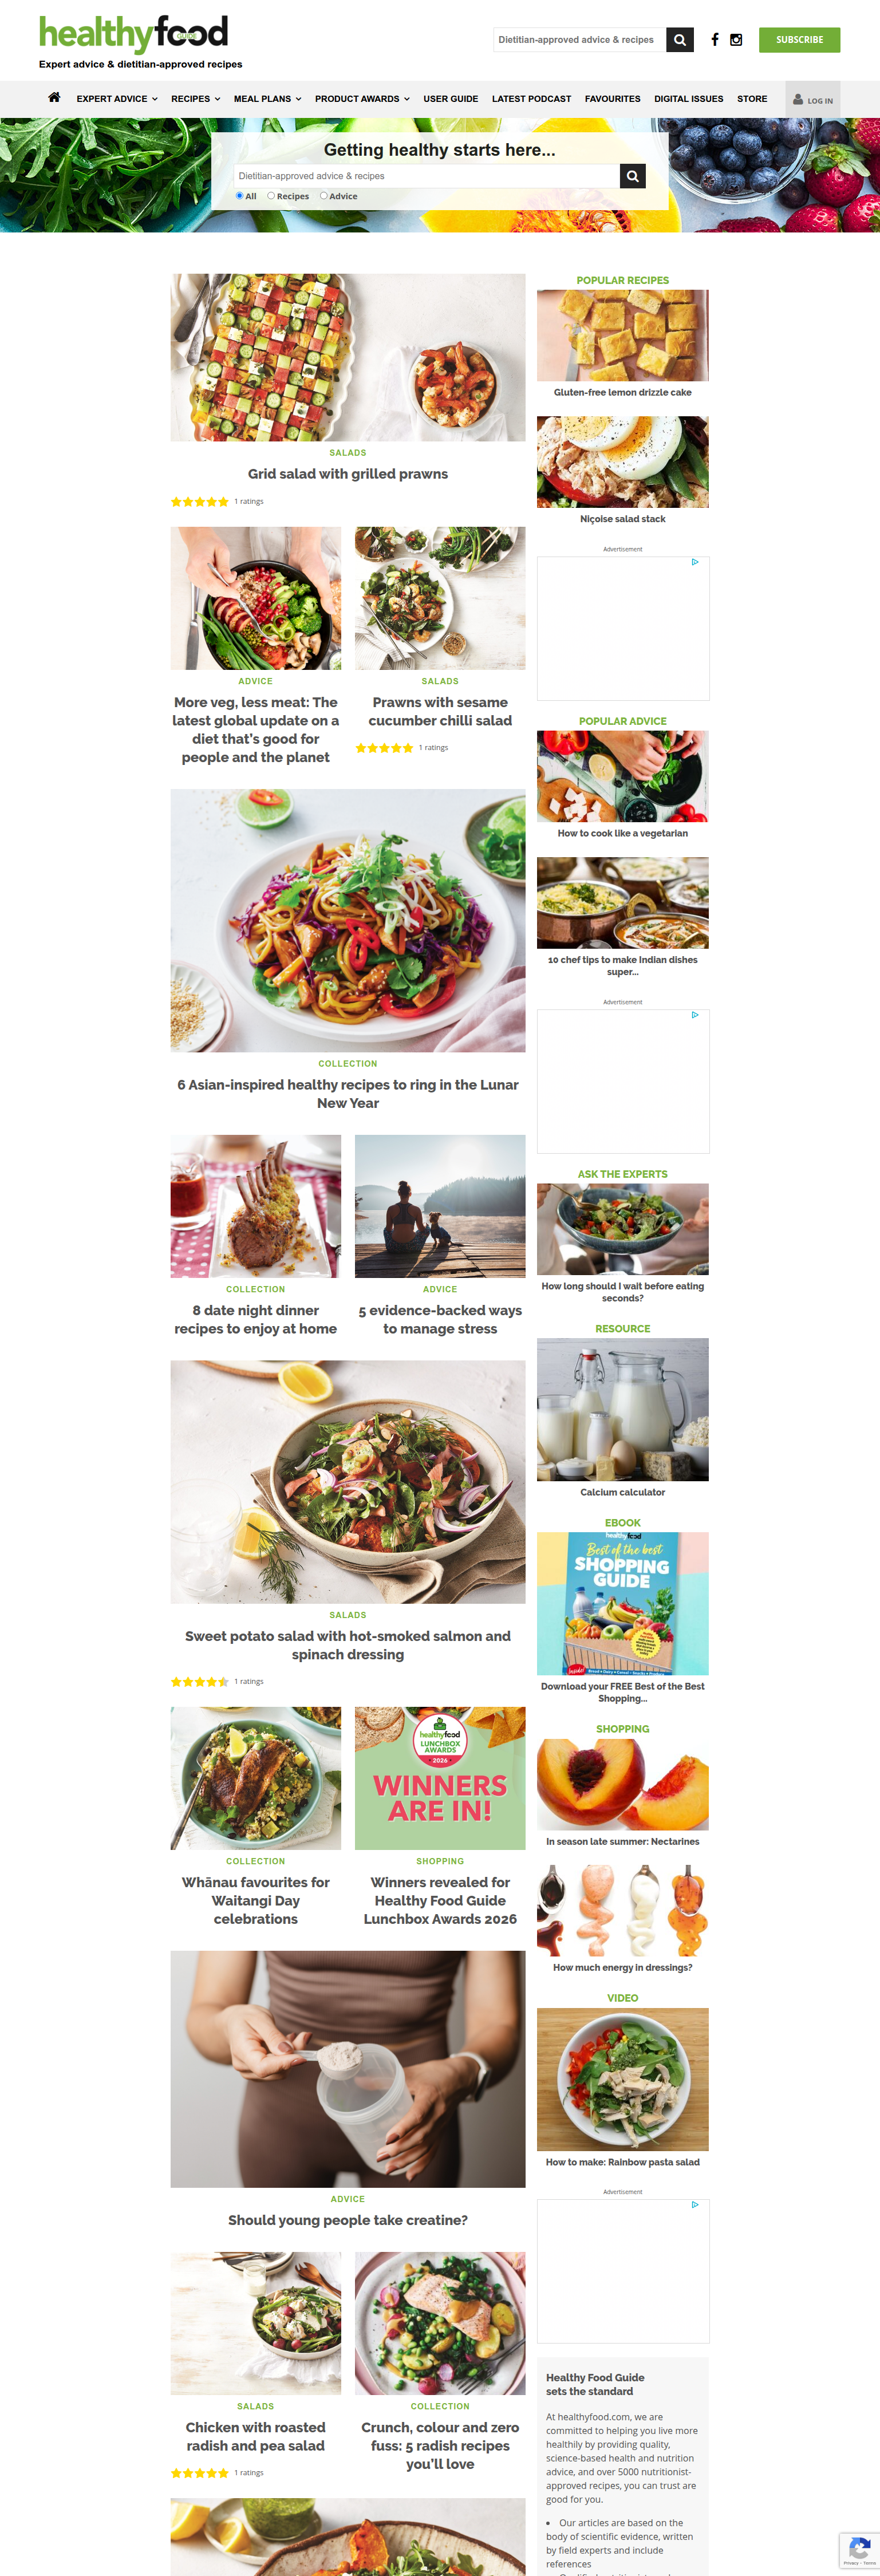The height and width of the screenshot is (2576, 880).
Task: Rate Prawns with sesame cucumber salad stars
Action: 384,748
